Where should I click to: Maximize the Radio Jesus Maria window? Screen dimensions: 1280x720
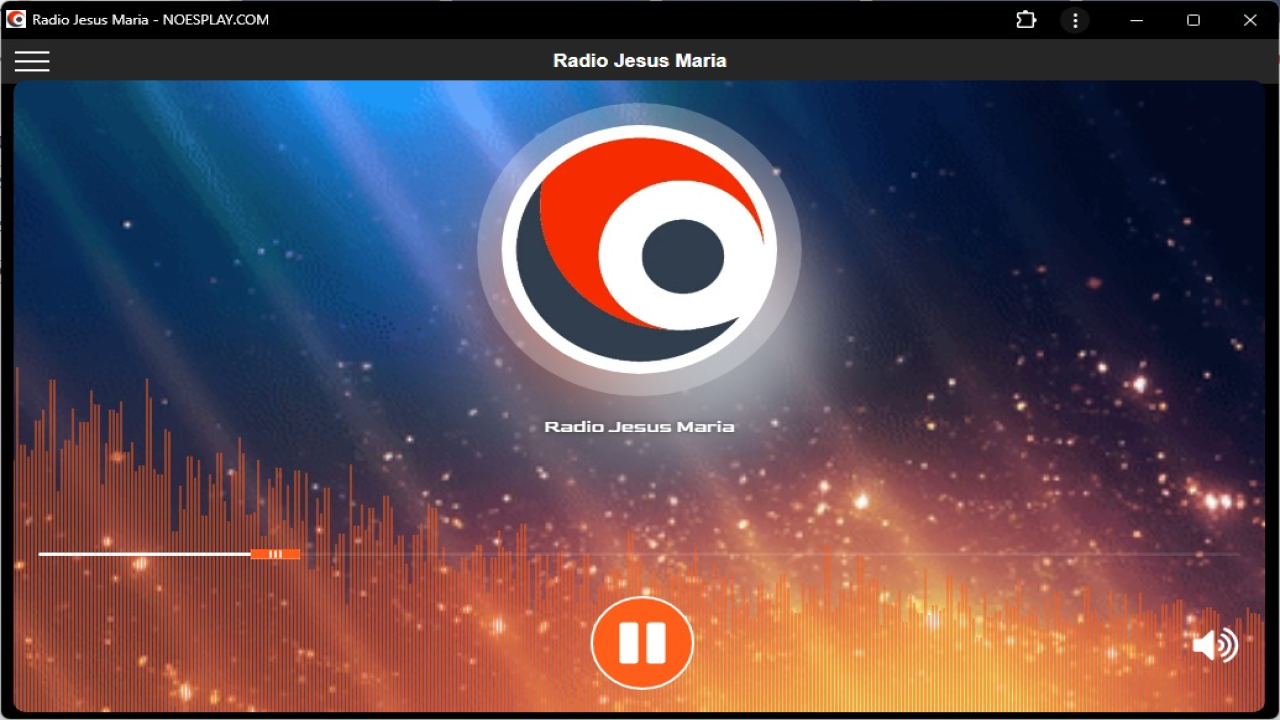click(1193, 20)
